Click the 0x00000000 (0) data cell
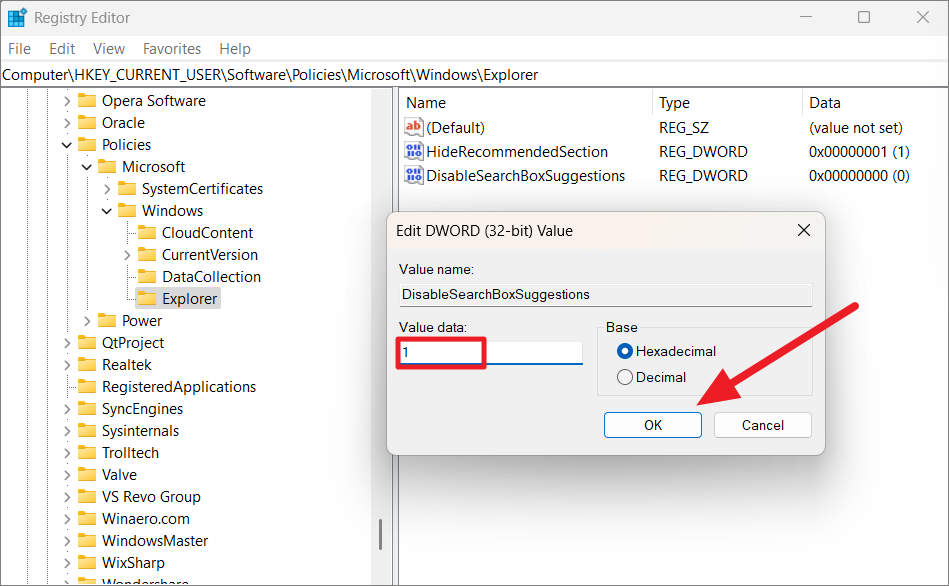Viewport: 949px width, 586px height. pyautogui.click(x=859, y=176)
